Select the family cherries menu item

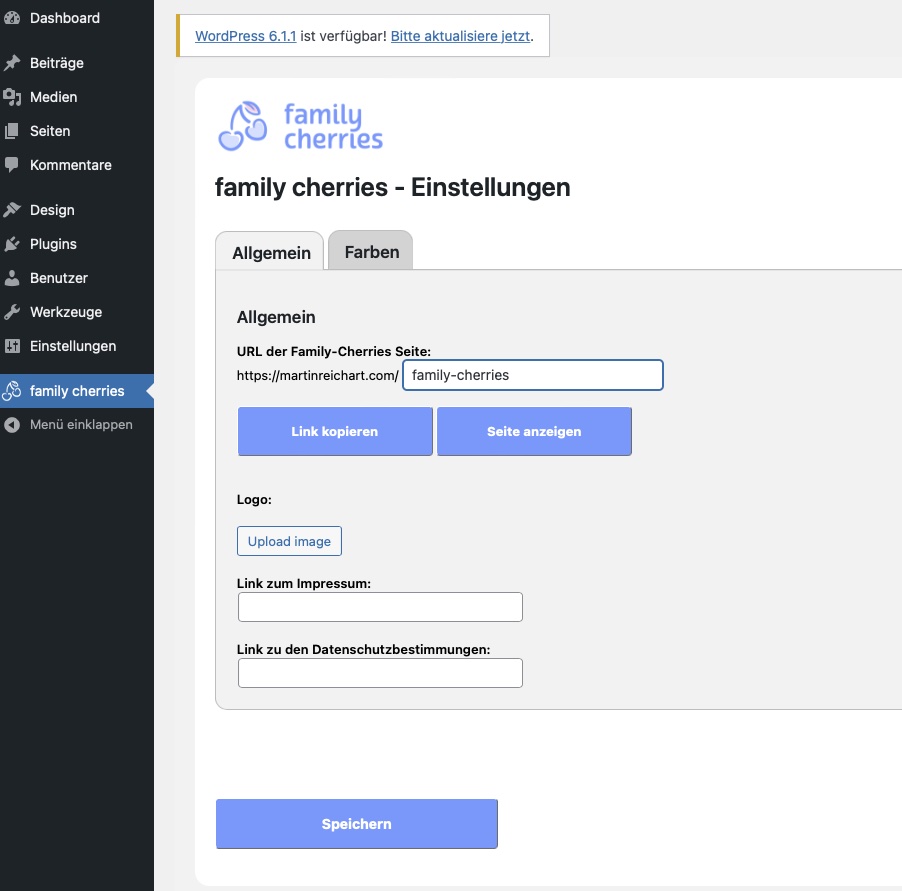(76, 391)
